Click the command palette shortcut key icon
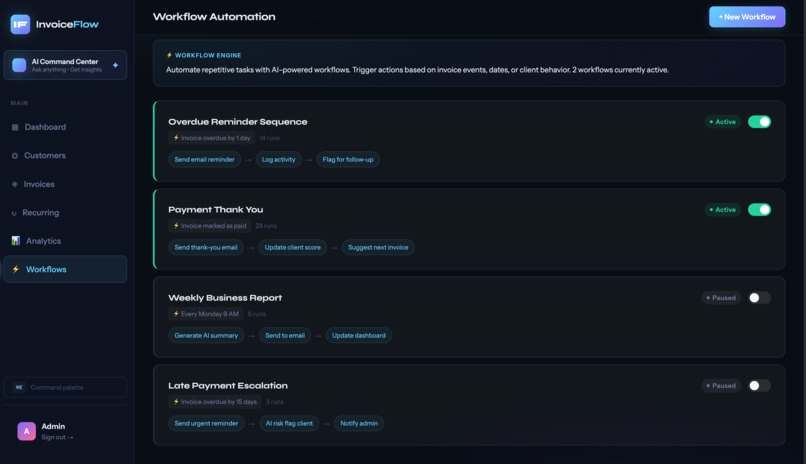806x464 pixels. pyautogui.click(x=19, y=387)
